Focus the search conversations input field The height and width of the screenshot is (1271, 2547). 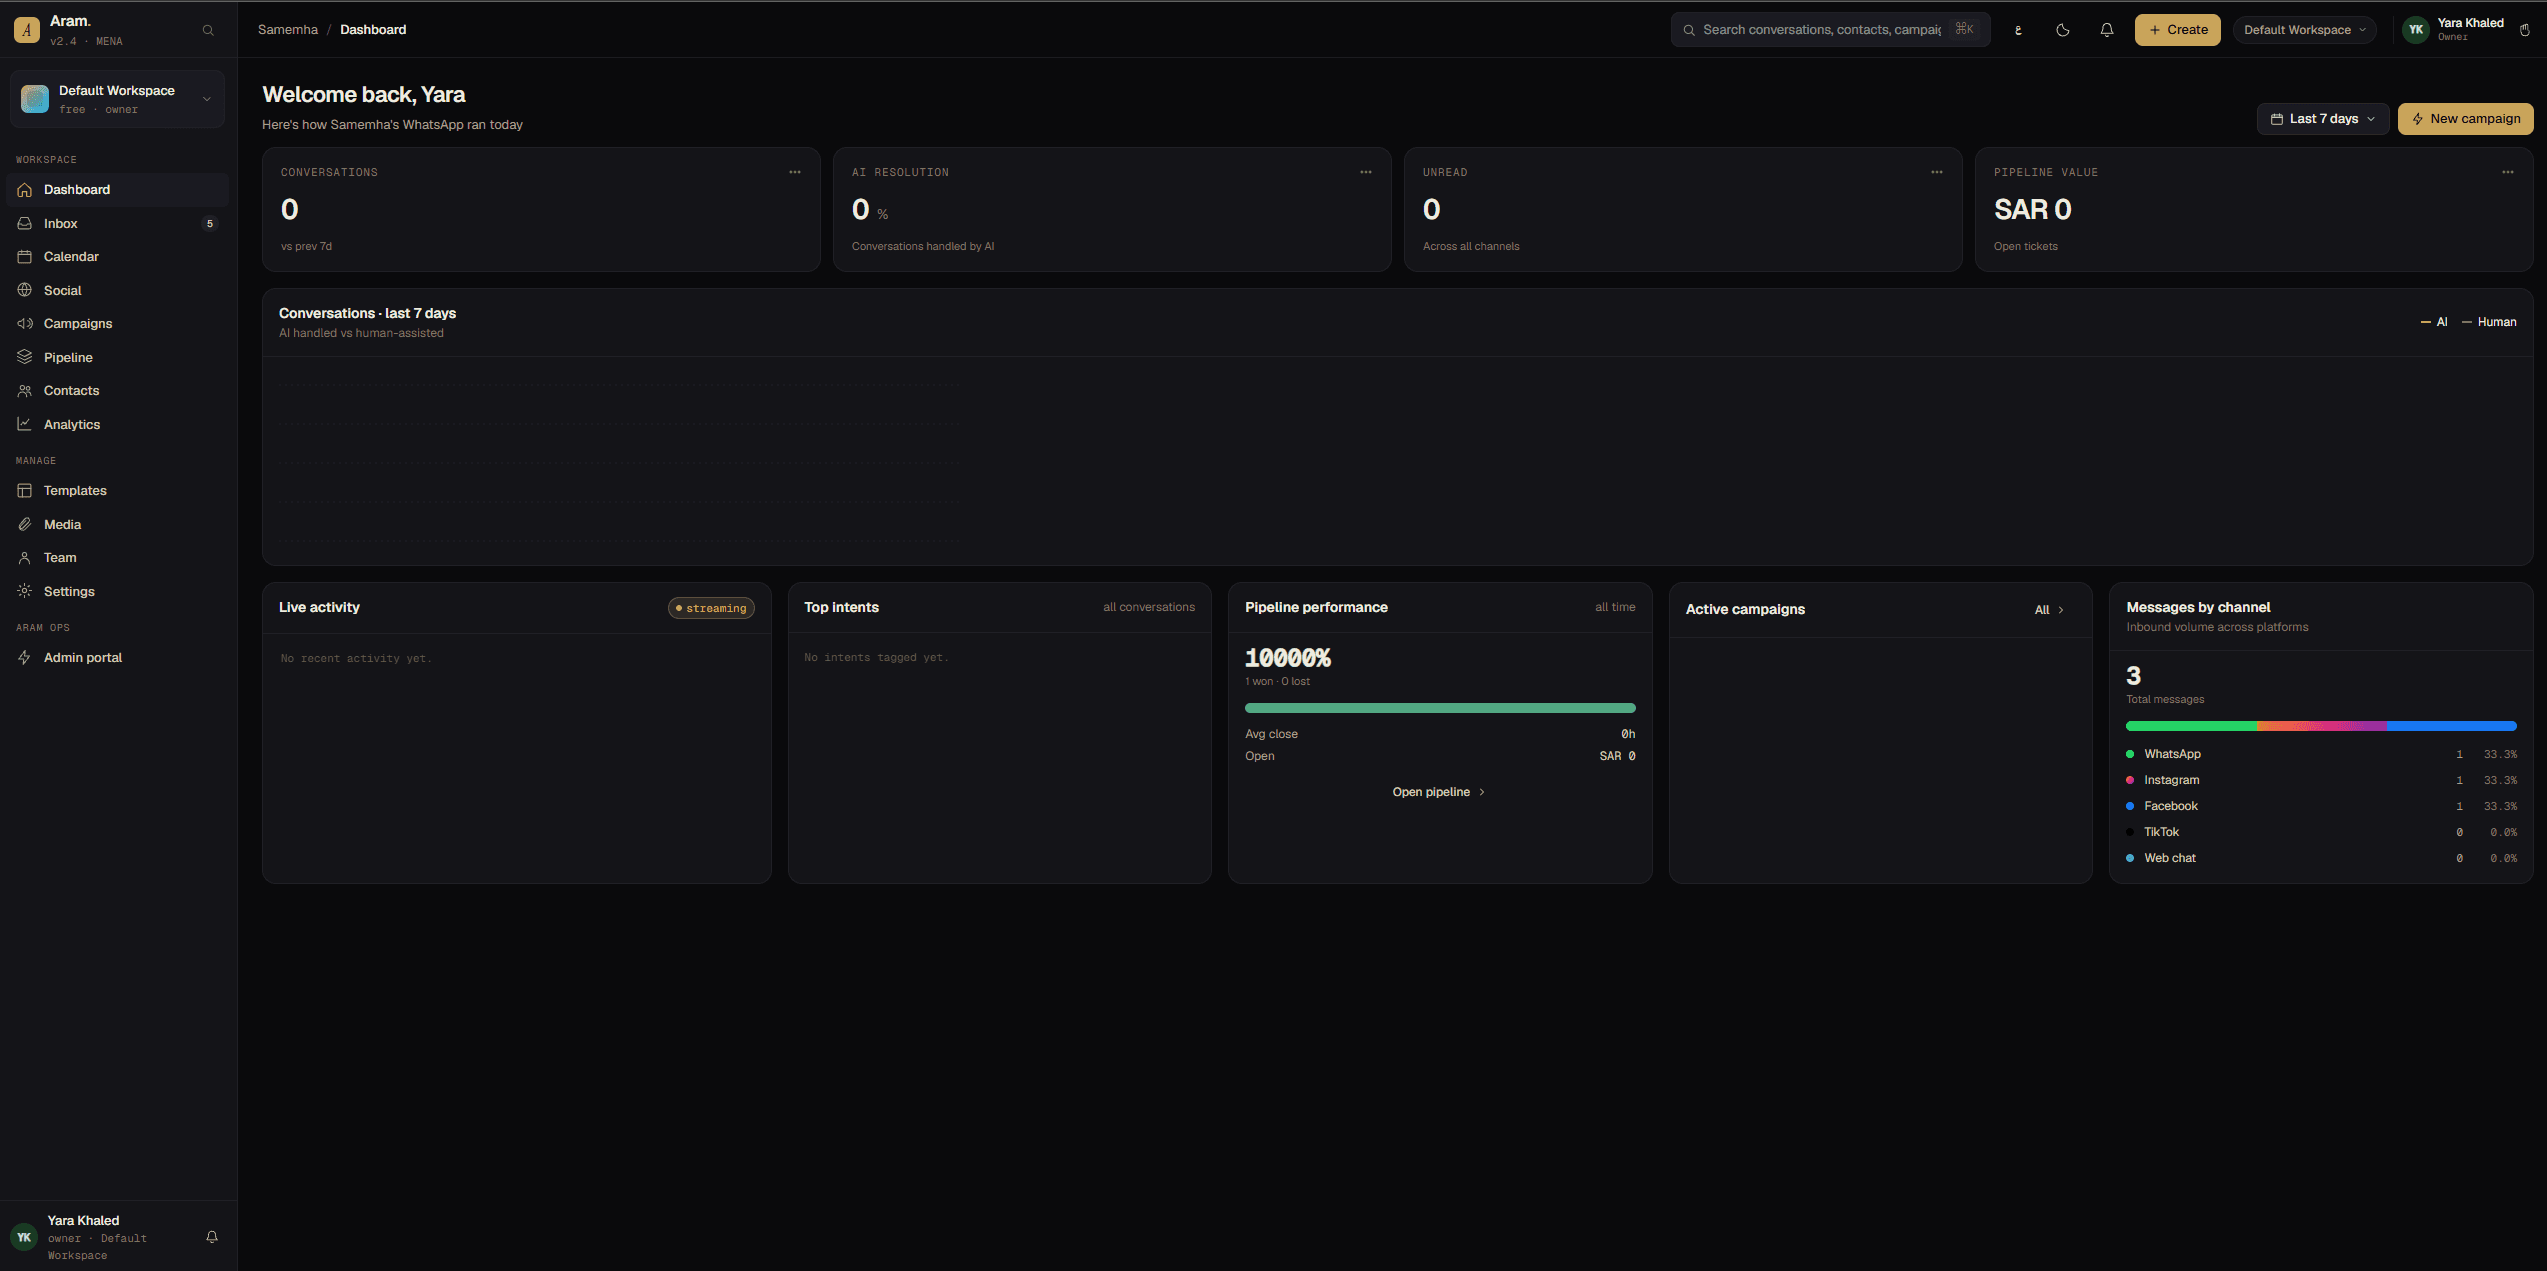[x=1830, y=30]
